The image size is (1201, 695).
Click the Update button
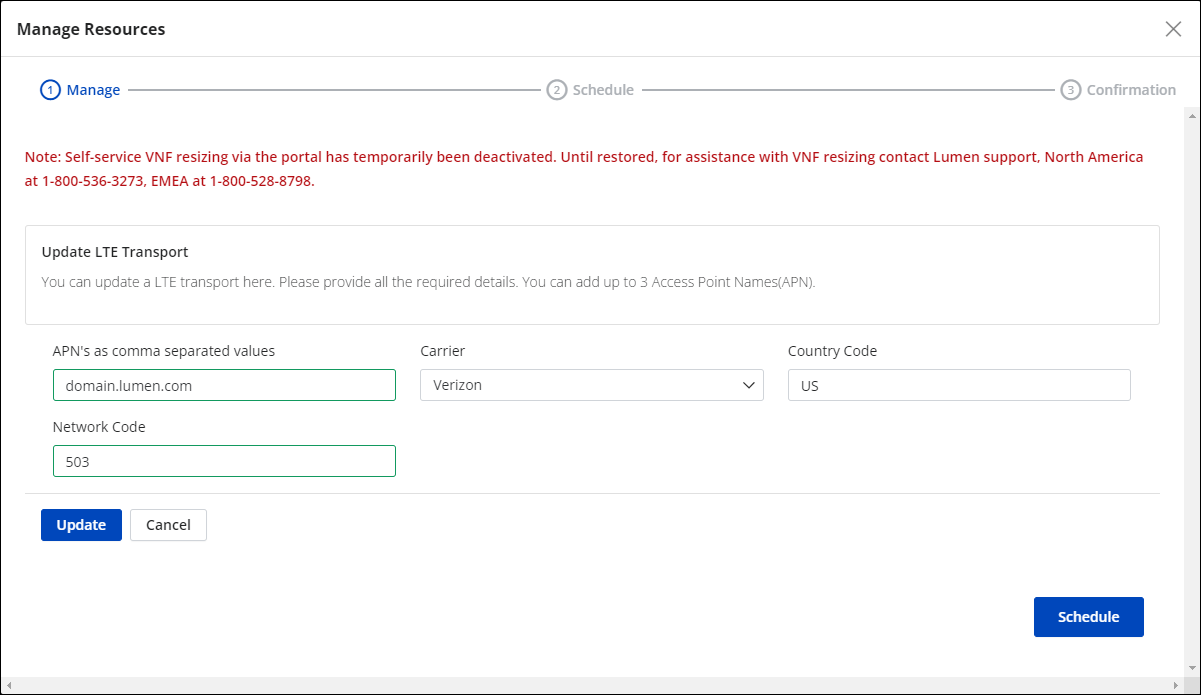tap(81, 525)
